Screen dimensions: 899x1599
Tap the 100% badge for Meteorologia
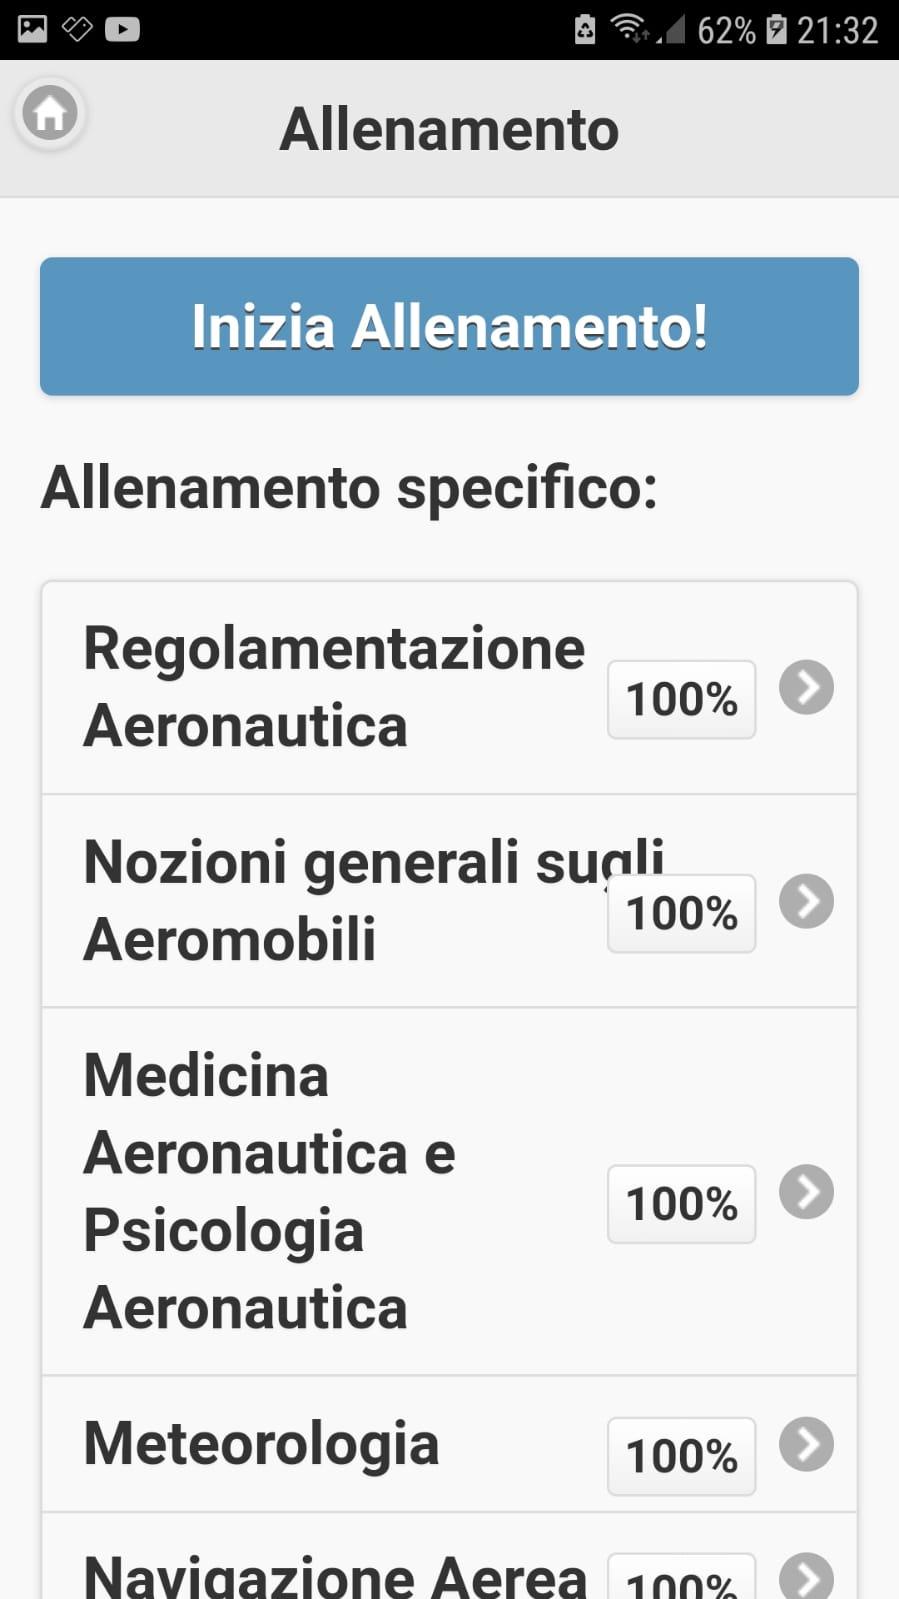click(681, 1456)
